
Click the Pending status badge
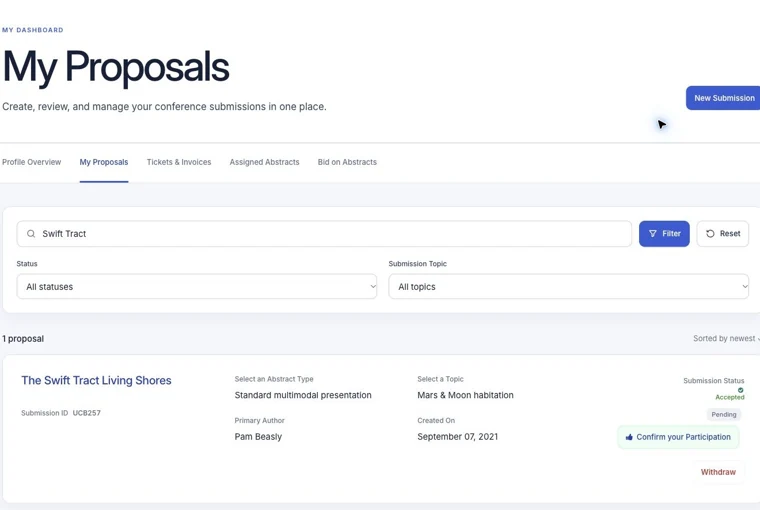(724, 414)
